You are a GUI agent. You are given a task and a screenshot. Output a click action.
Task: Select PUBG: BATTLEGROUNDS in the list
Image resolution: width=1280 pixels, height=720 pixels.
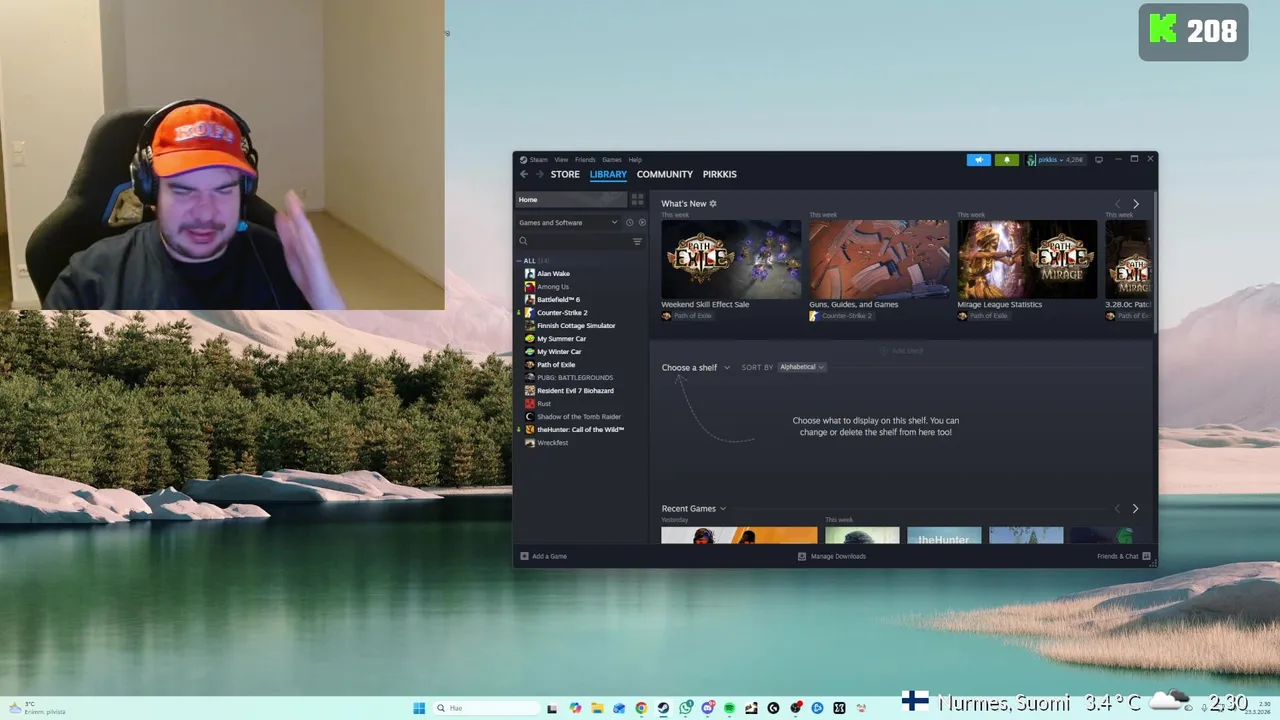click(575, 378)
